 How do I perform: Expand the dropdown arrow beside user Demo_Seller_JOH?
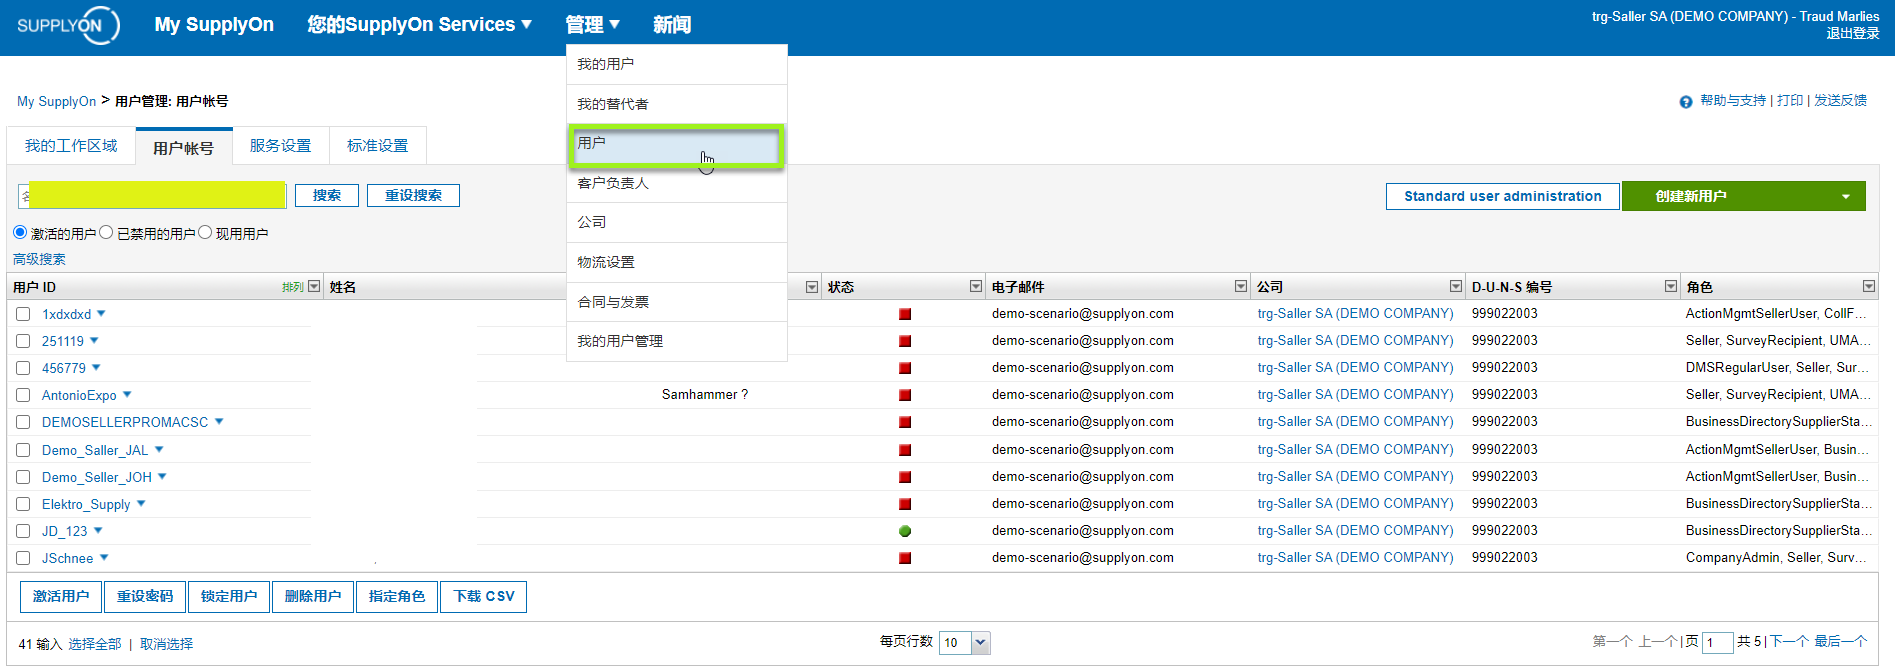(162, 476)
